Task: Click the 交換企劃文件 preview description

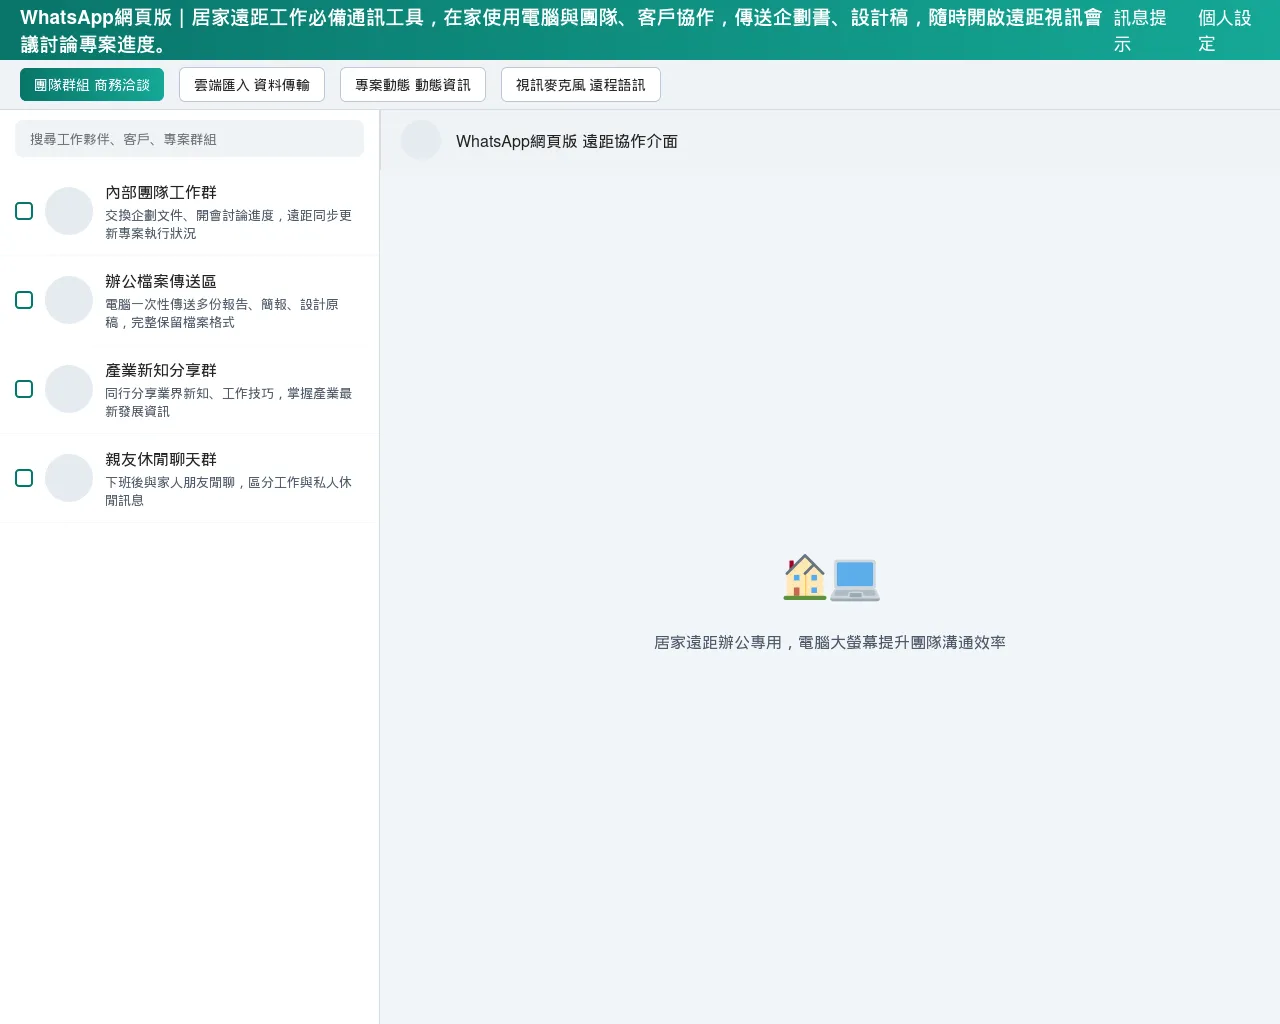Action: coord(229,224)
